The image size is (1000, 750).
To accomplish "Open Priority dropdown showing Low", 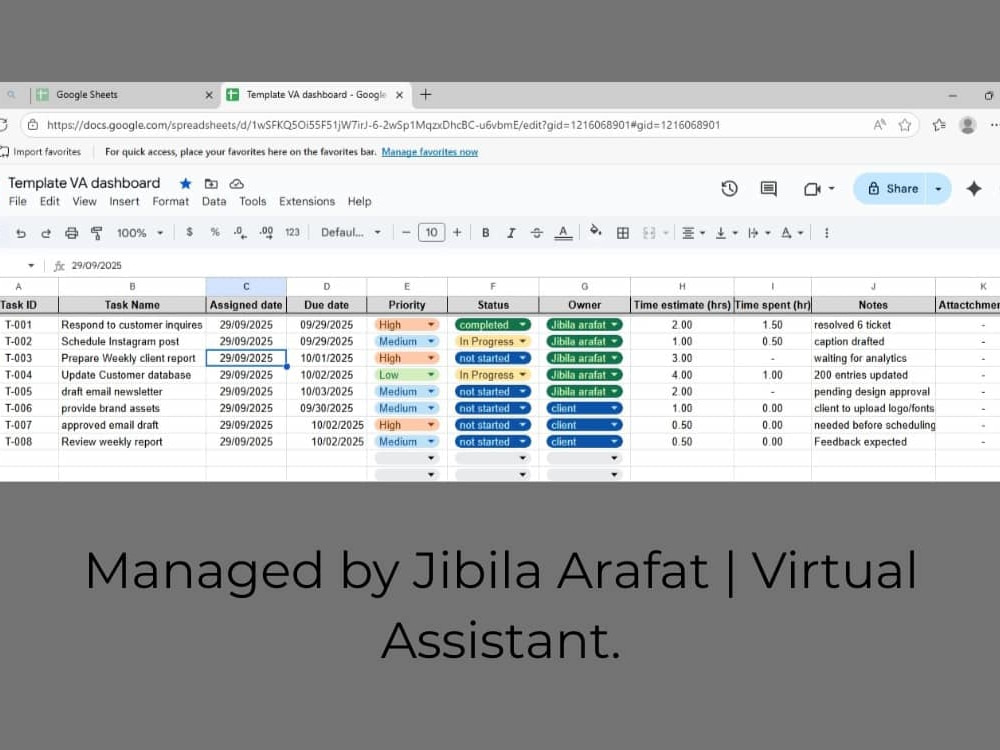I will click(406, 375).
